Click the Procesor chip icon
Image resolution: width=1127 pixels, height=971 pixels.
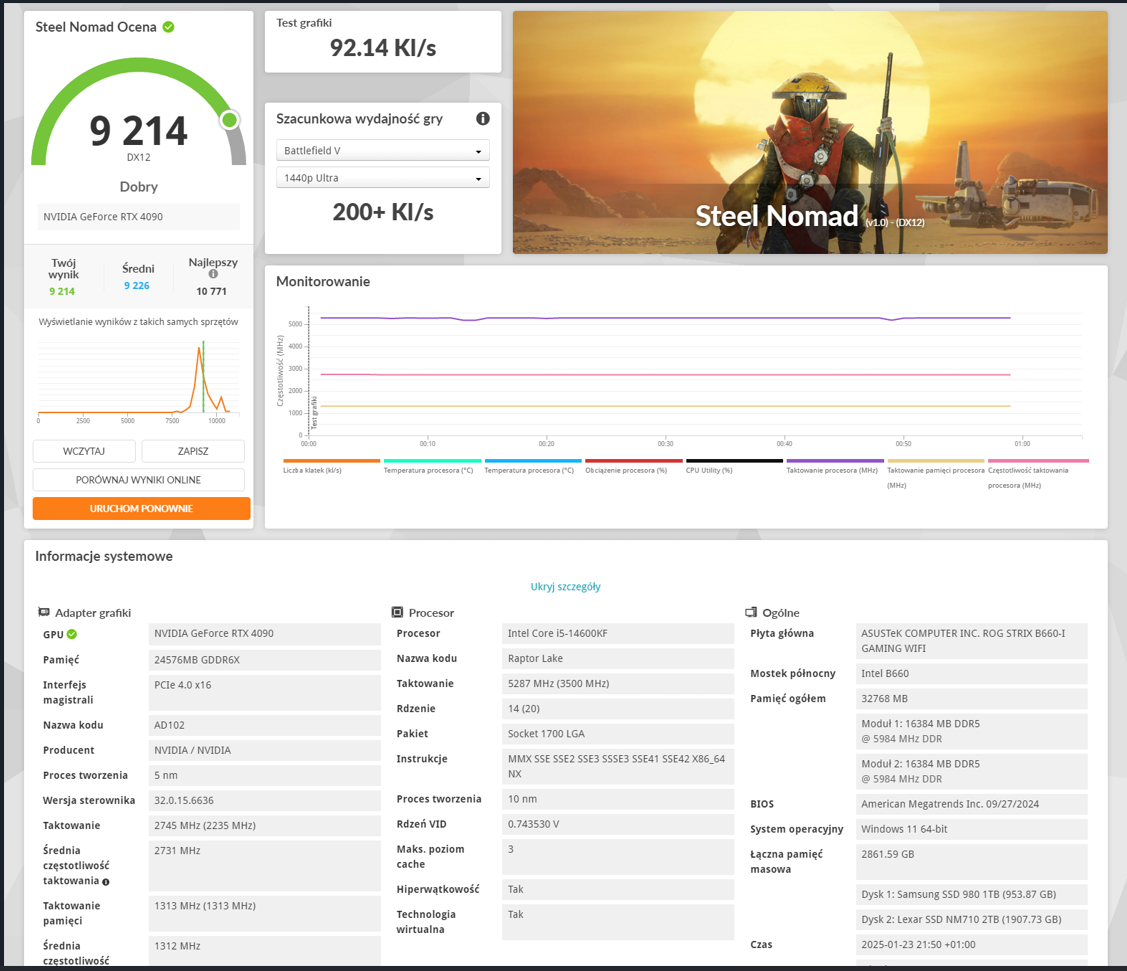click(x=397, y=612)
